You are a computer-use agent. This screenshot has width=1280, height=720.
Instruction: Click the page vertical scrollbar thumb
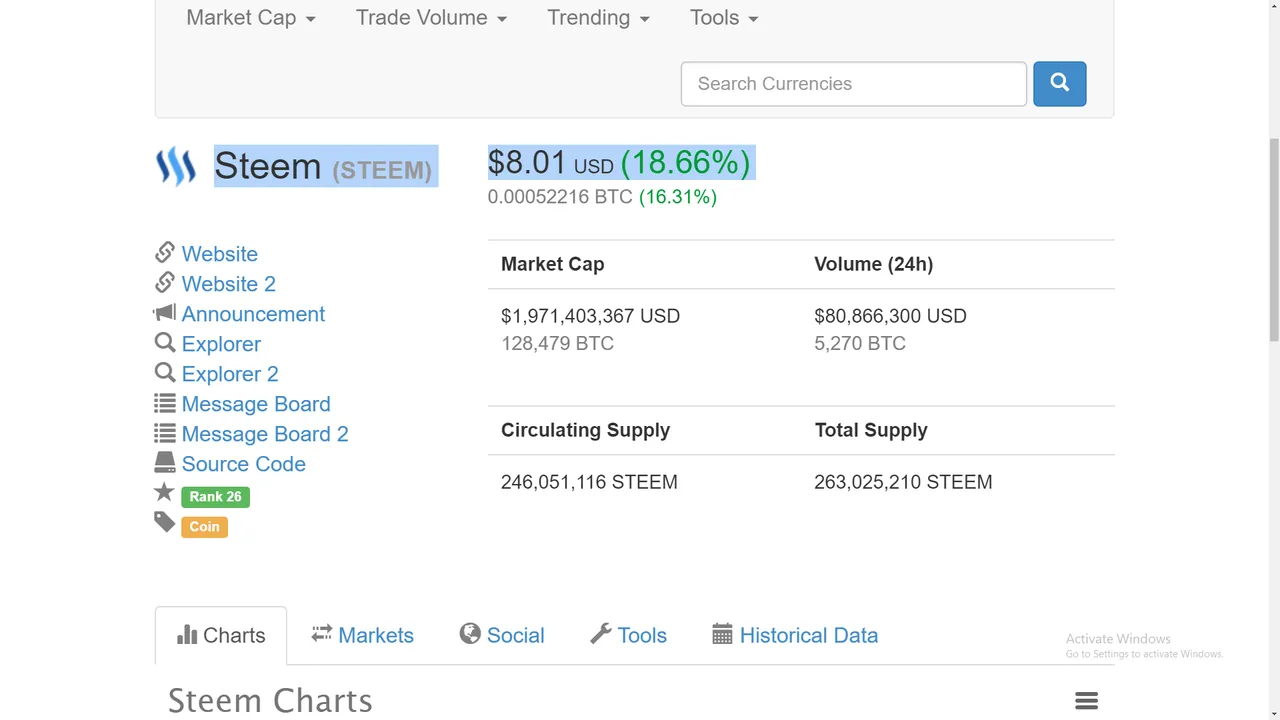(x=1272, y=240)
